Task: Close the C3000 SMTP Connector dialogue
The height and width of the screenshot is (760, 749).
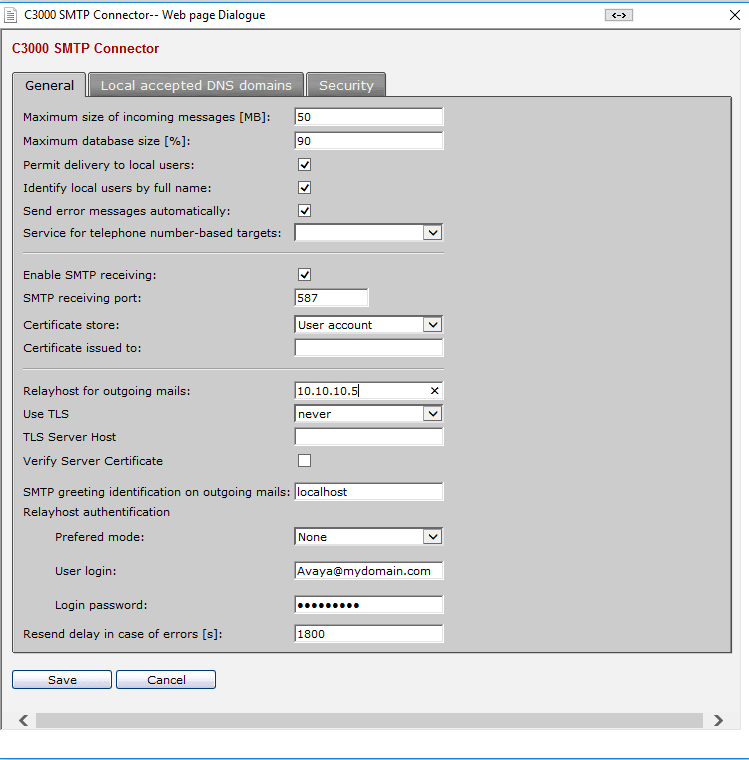Action: click(734, 15)
